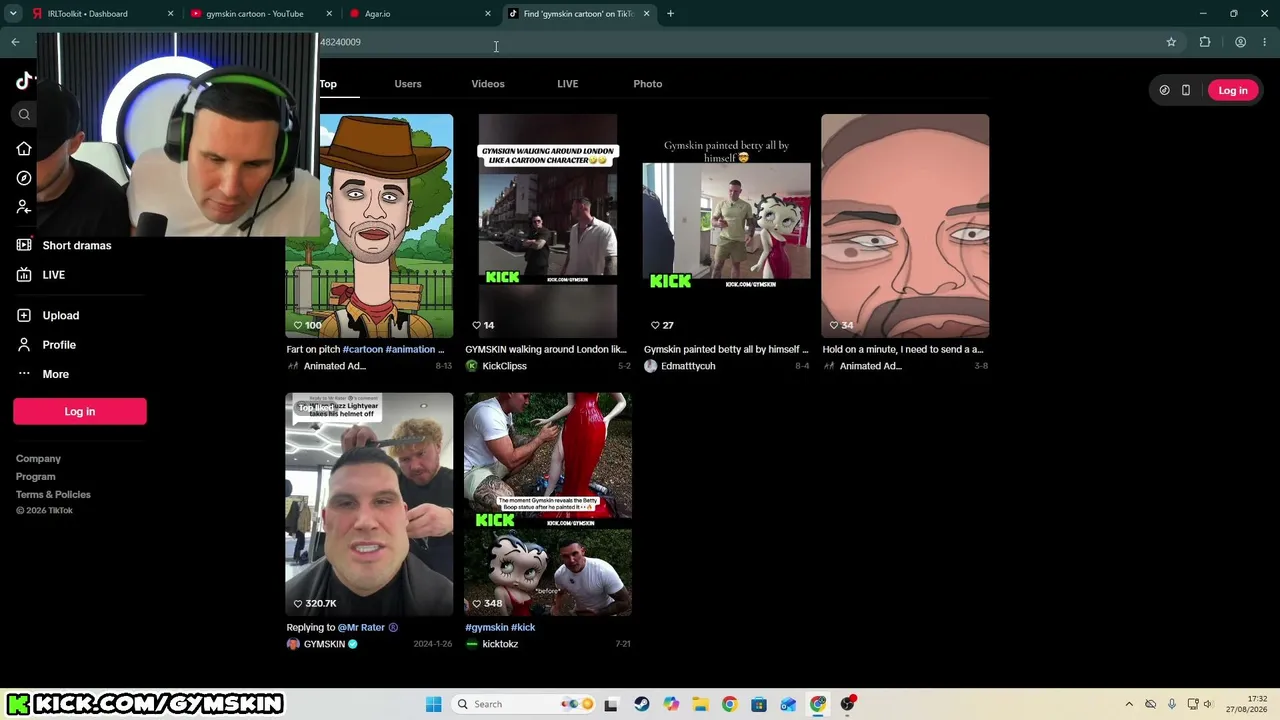Open the Following people icon
The height and width of the screenshot is (720, 1280).
pos(24,207)
